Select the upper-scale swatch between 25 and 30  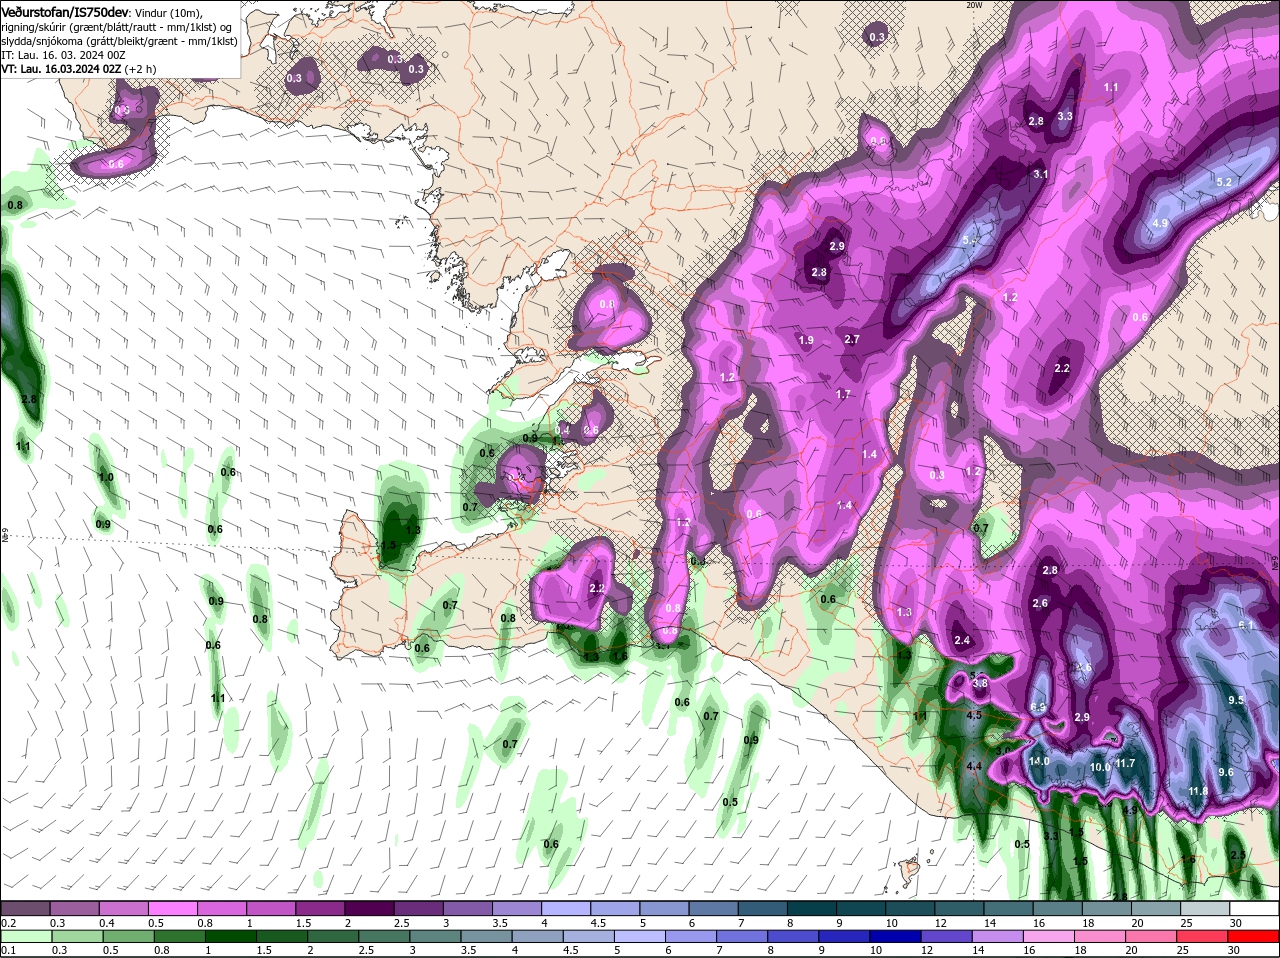click(x=1206, y=907)
